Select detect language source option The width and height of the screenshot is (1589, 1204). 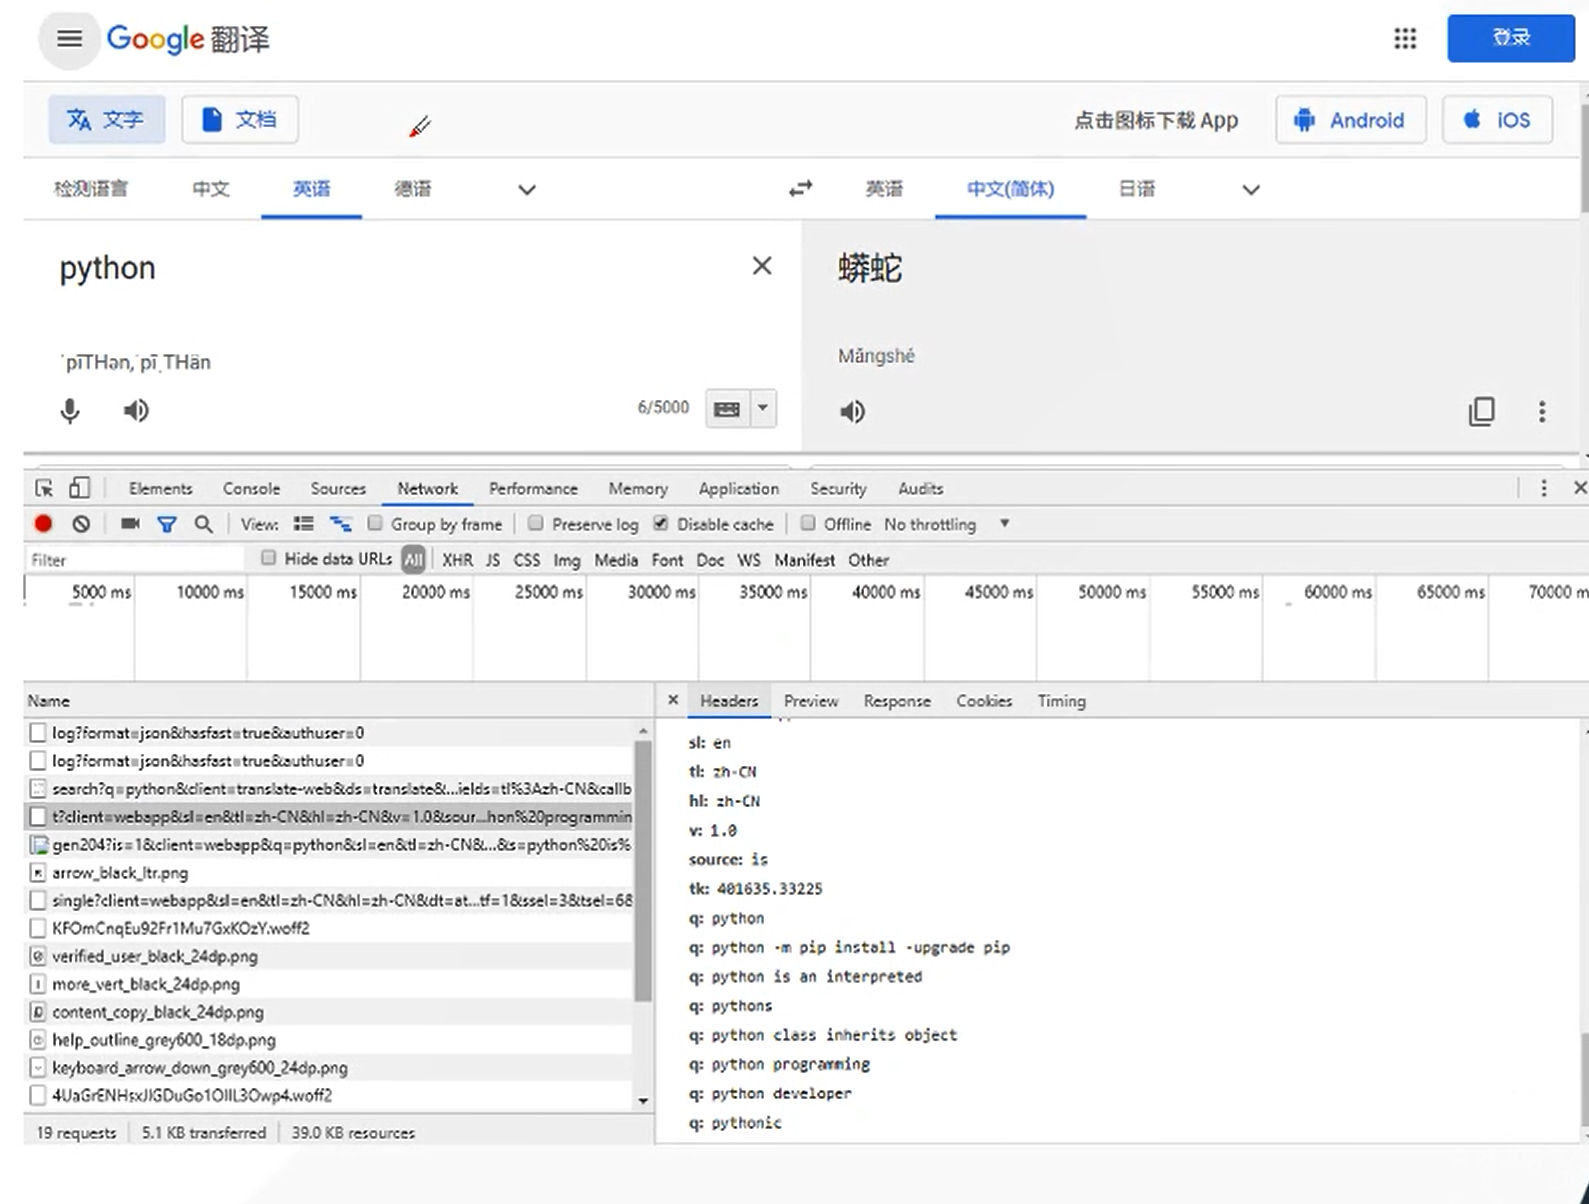pyautogui.click(x=91, y=189)
